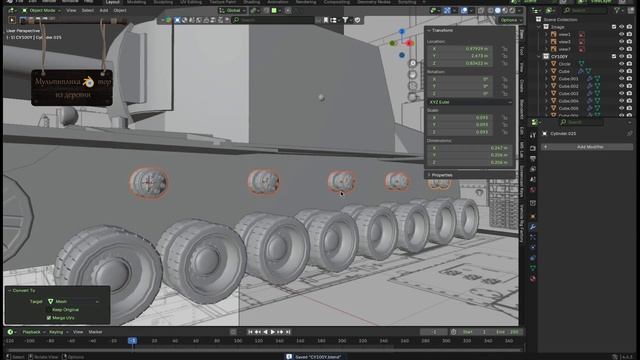Expand the Properties panel in sidebar
The image size is (640, 360).
coord(442,175)
